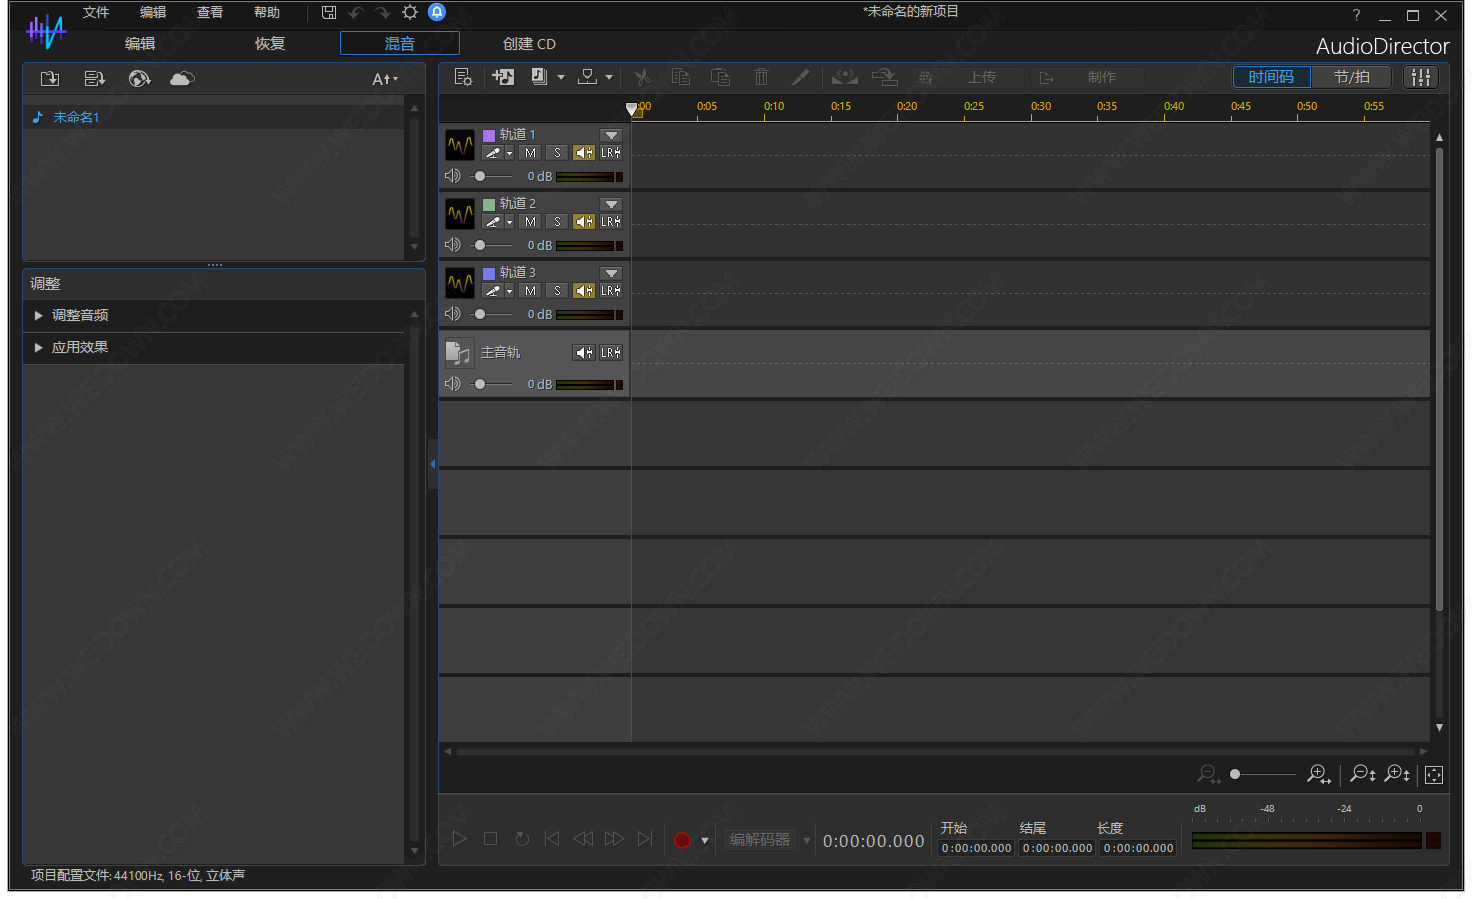
Task: Click the 主音轨 master track file icon
Action: click(458, 353)
